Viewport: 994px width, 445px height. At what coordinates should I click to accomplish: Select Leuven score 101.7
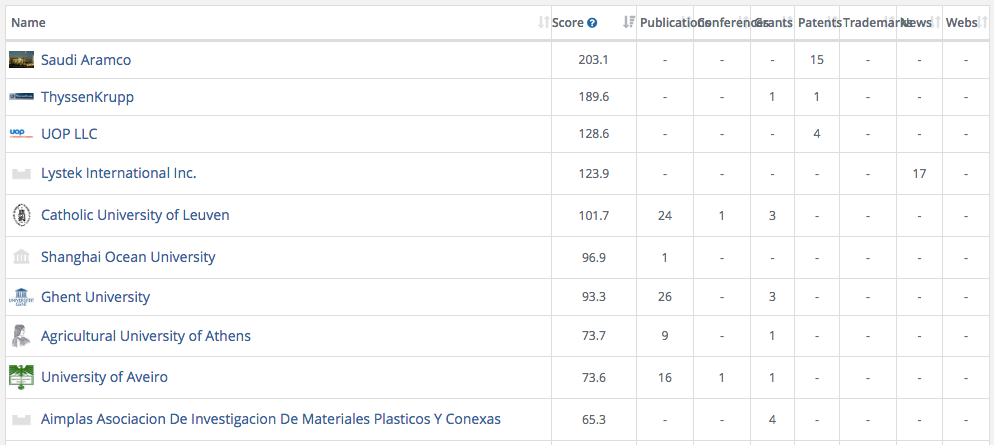point(593,215)
